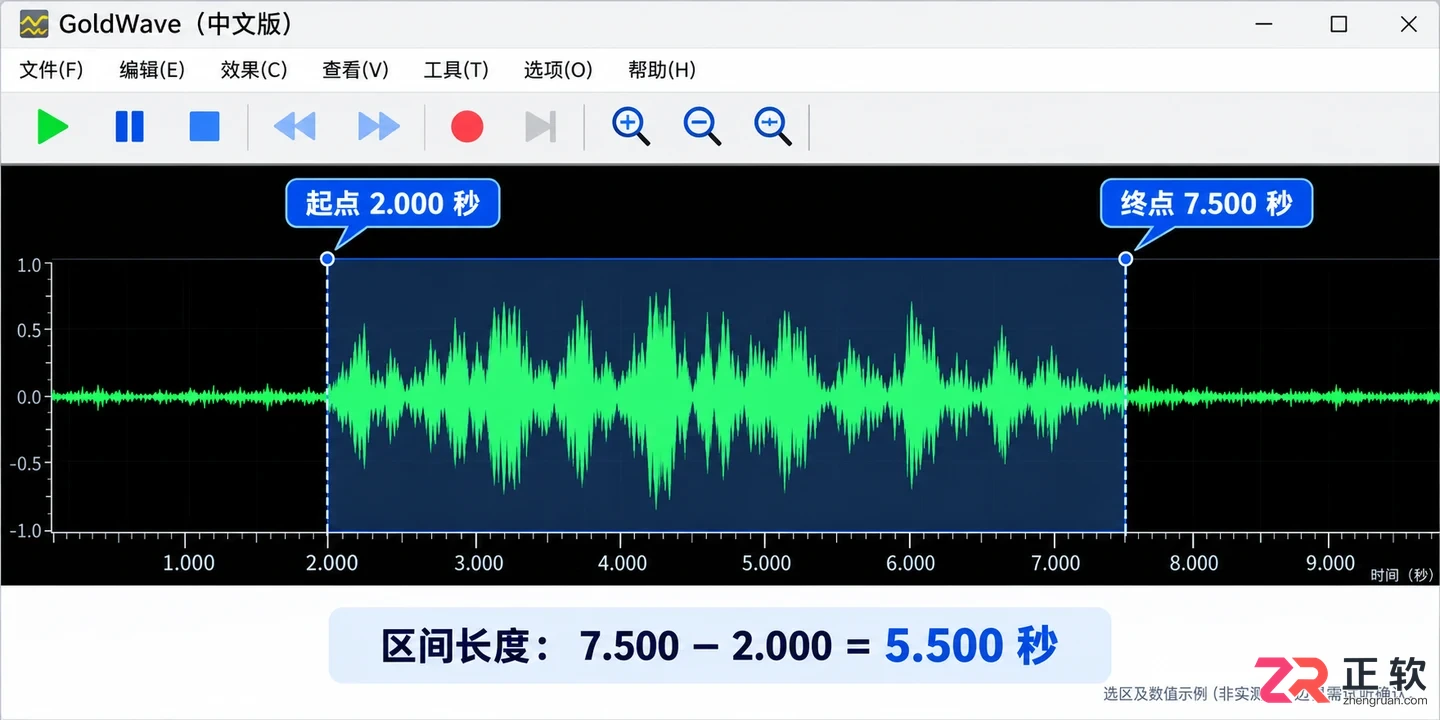Viewport: 1440px width, 720px height.
Task: Stop playback with the blue square button
Action: [x=204, y=127]
